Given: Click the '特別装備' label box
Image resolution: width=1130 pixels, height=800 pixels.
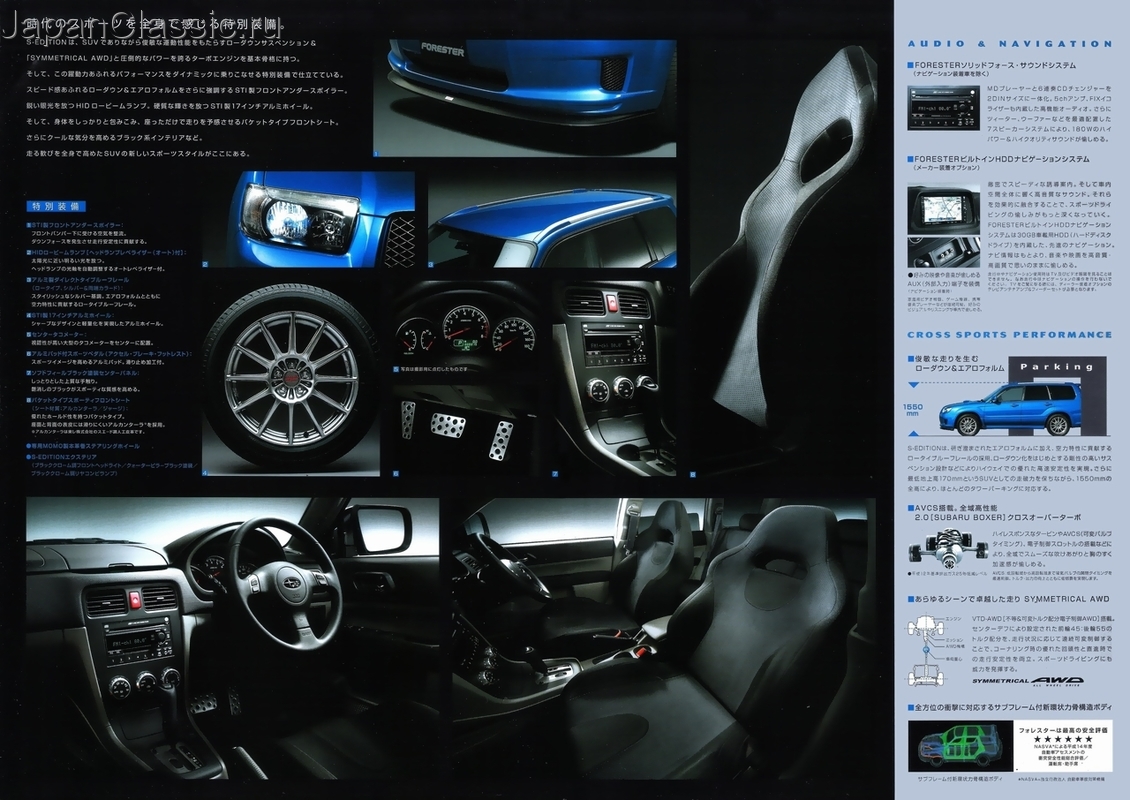Looking at the screenshot, I should [x=56, y=206].
